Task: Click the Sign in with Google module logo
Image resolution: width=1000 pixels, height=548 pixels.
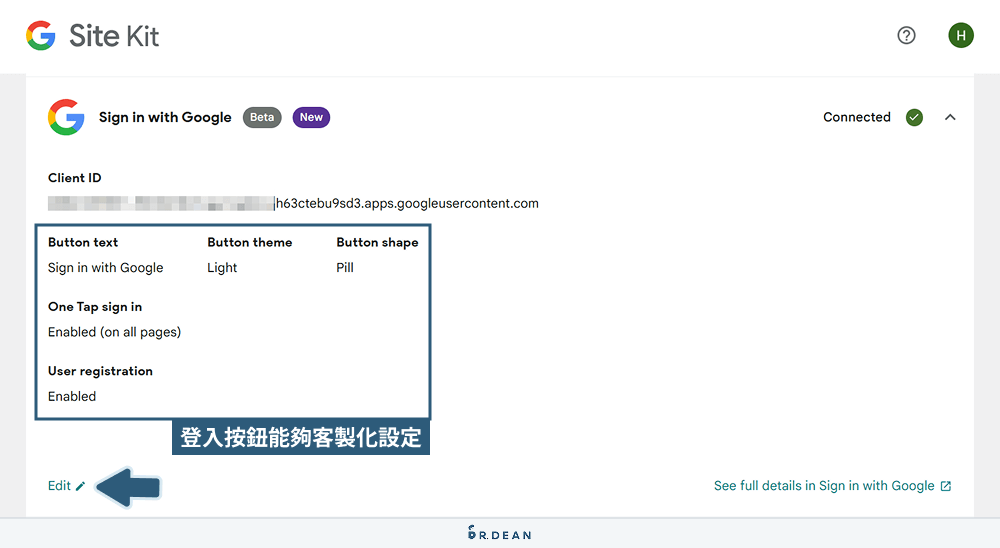Action: (66, 117)
